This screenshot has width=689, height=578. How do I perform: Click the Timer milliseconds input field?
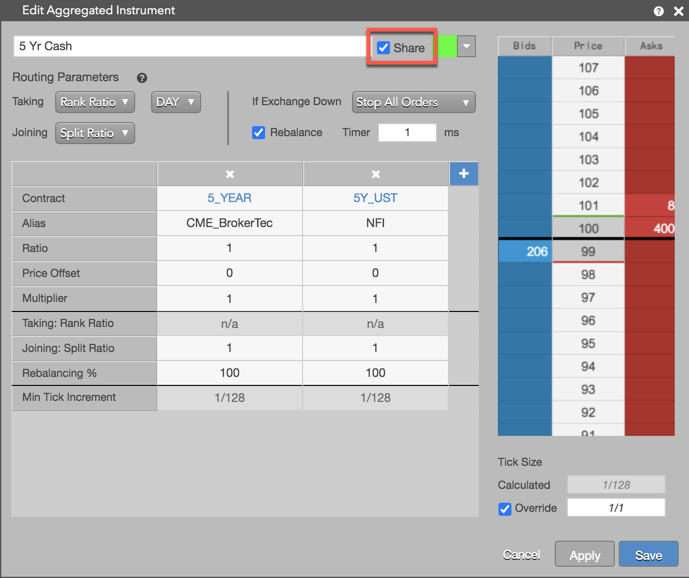tap(407, 132)
